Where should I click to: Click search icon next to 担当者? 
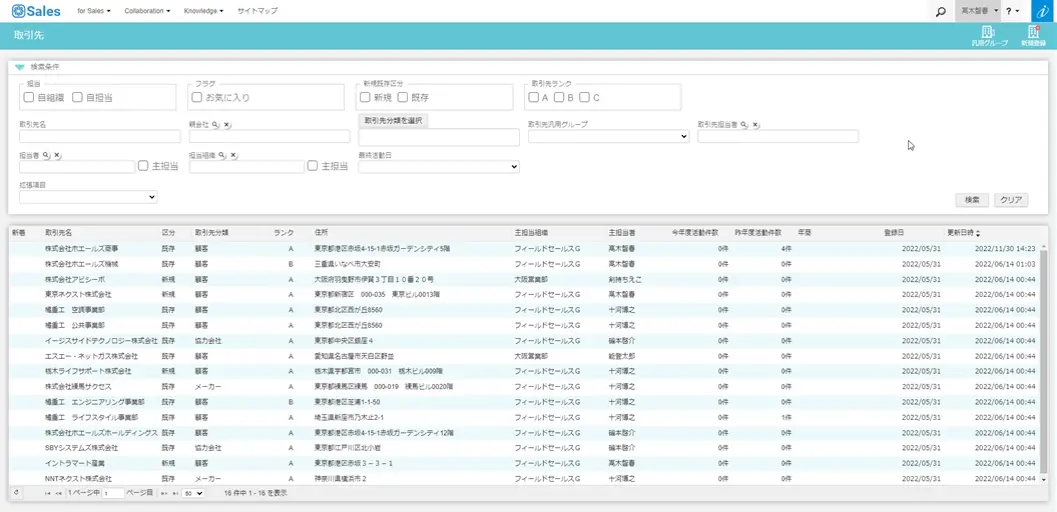click(x=46, y=155)
